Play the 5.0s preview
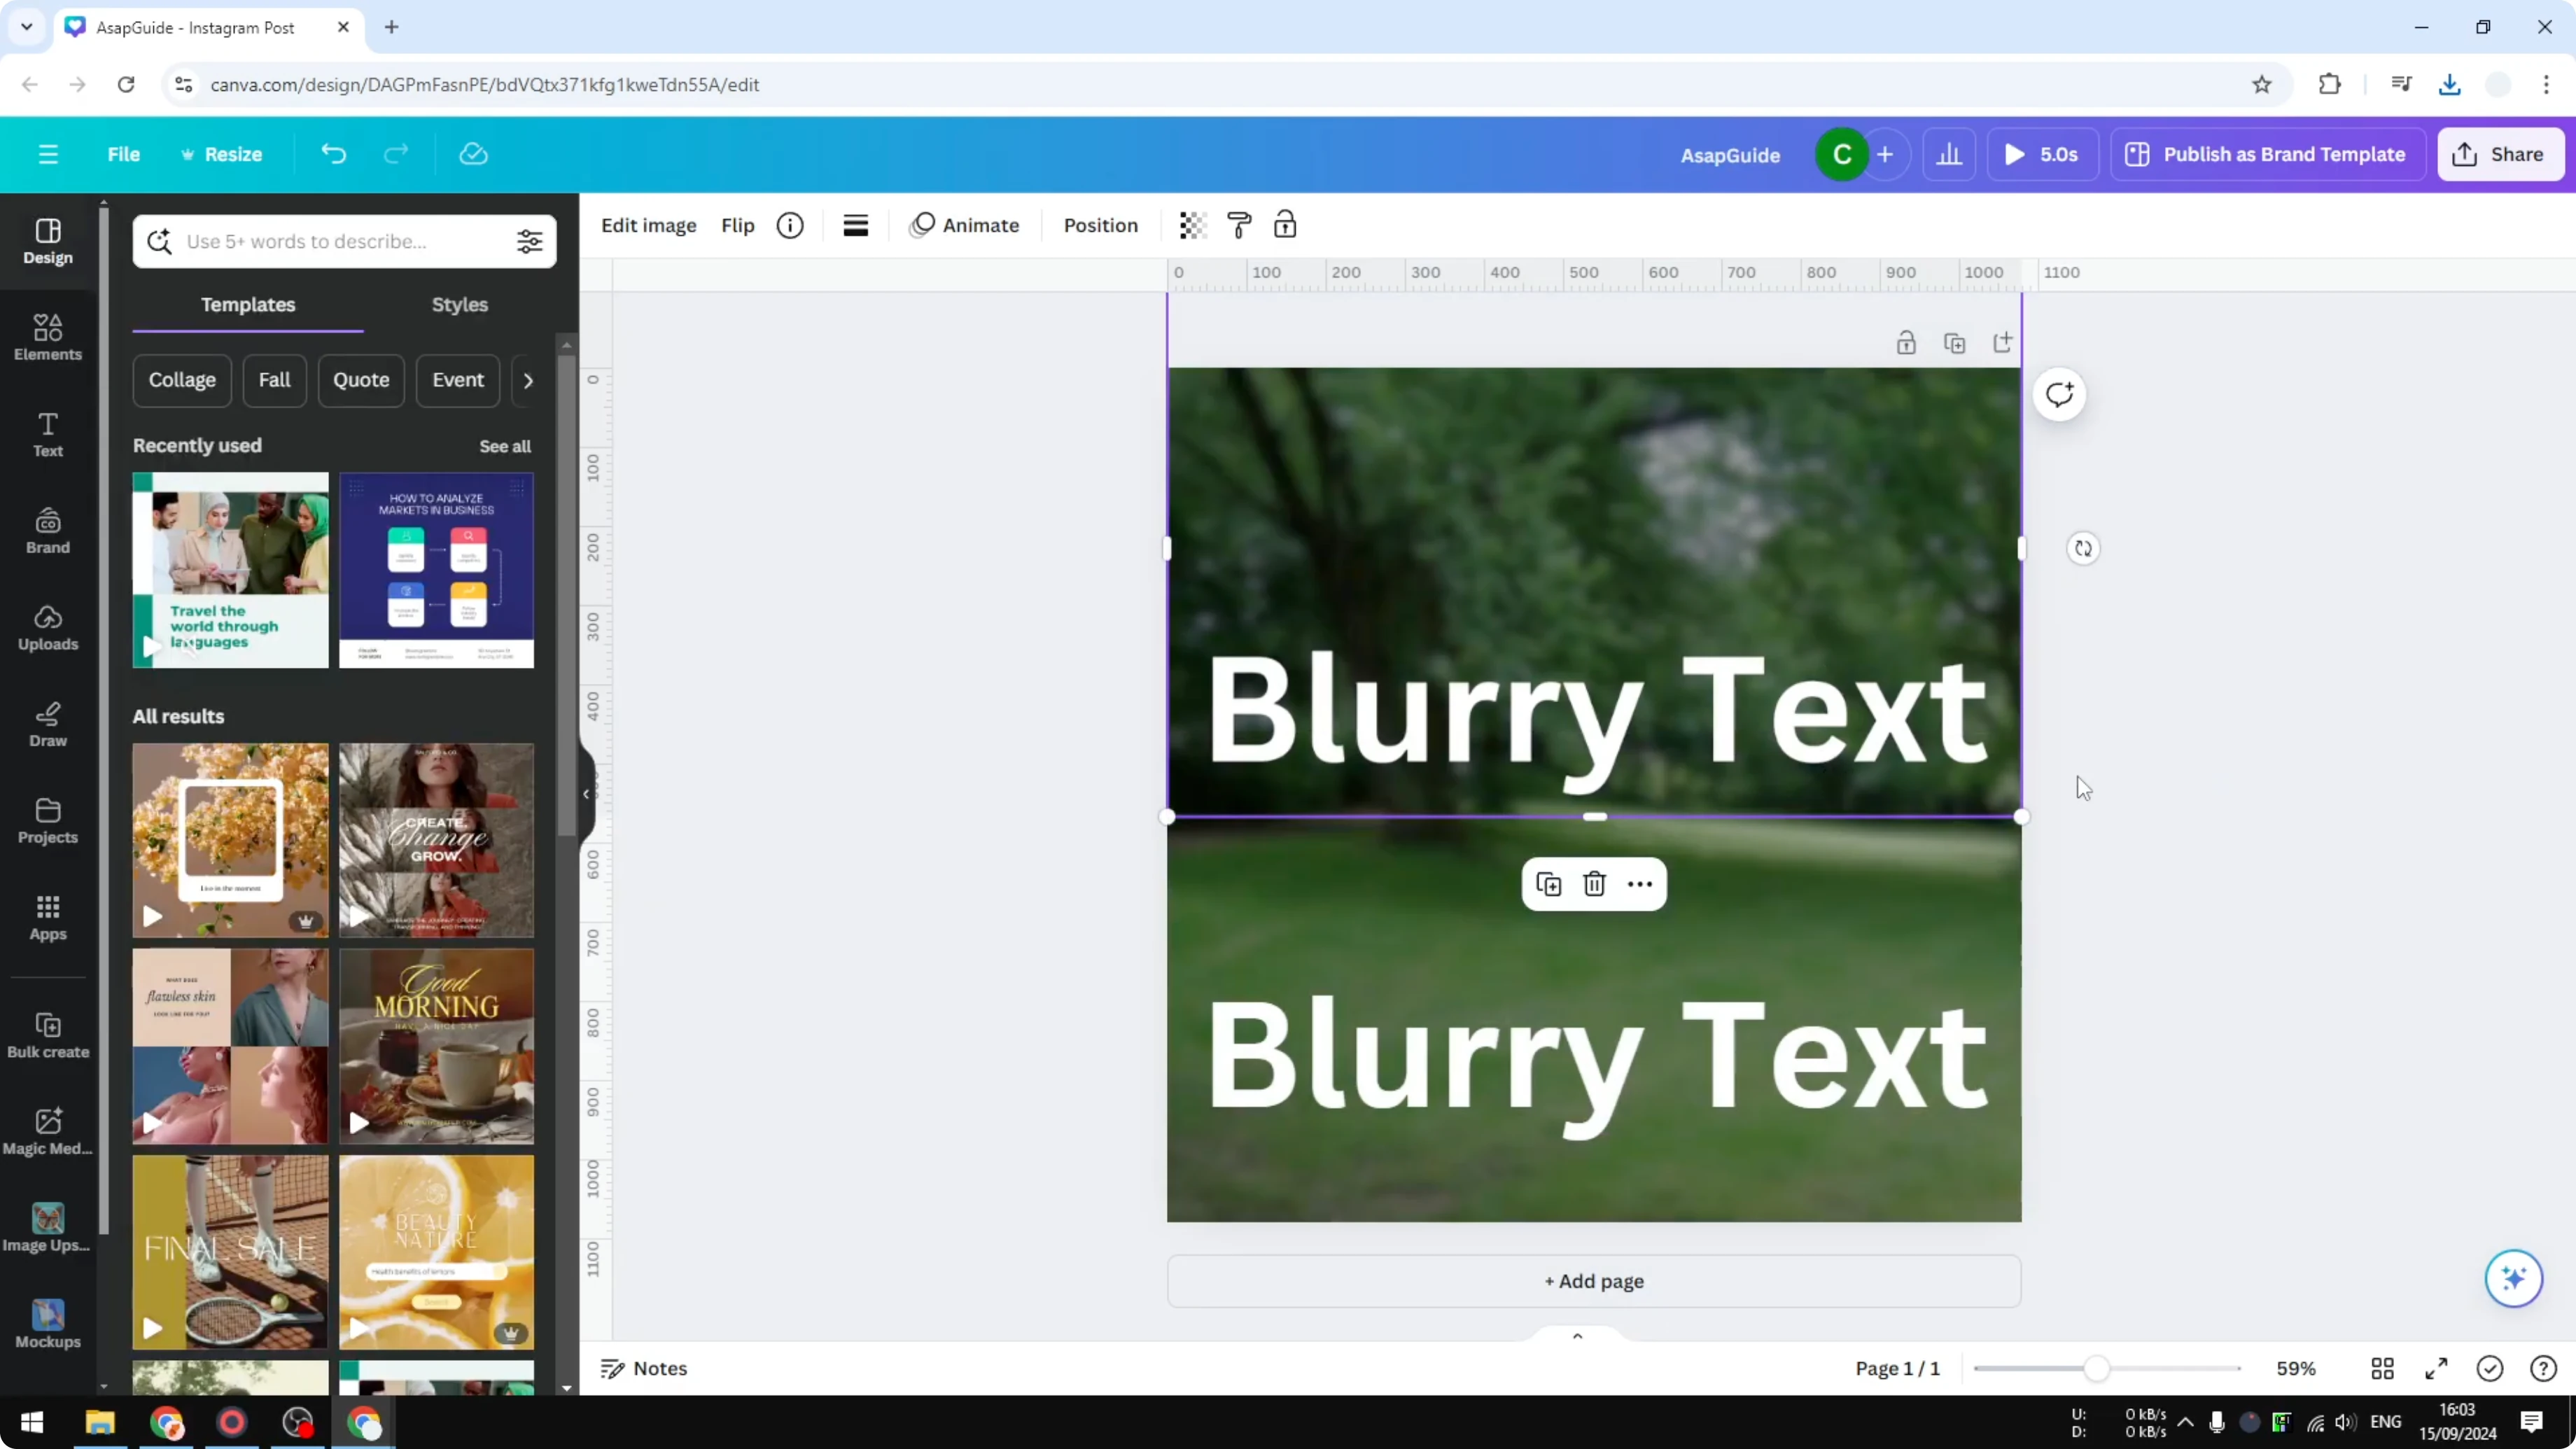The height and width of the screenshot is (1449, 2576). click(x=2043, y=154)
